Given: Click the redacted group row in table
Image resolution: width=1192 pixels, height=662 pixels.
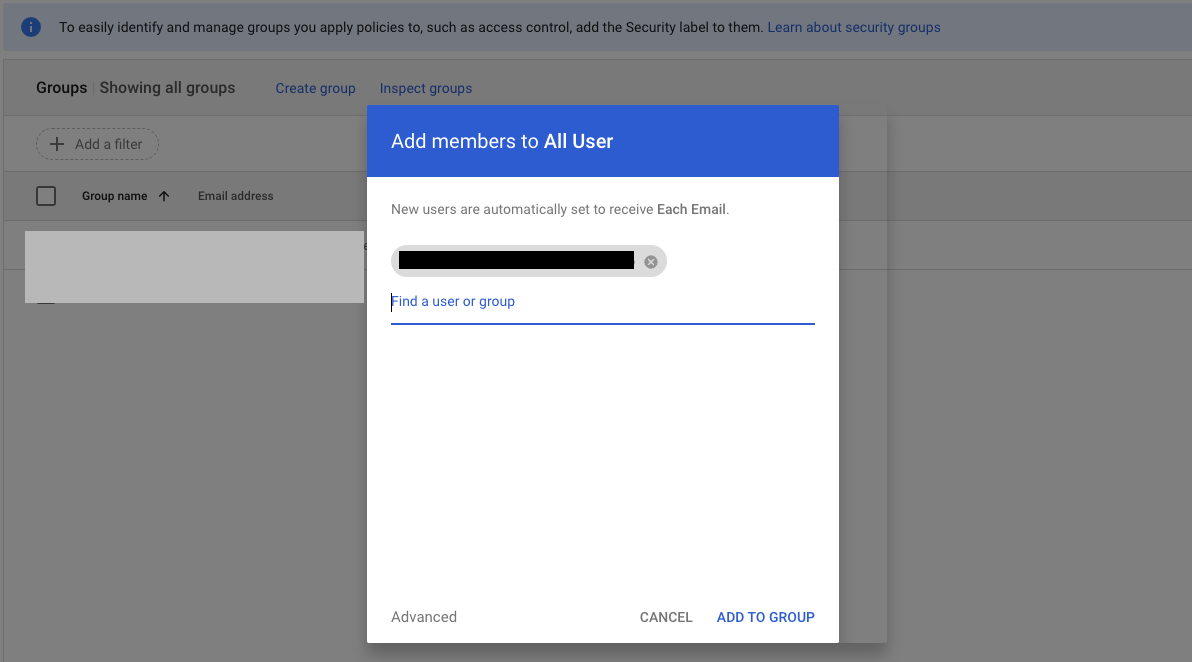Looking at the screenshot, I should (x=194, y=267).
